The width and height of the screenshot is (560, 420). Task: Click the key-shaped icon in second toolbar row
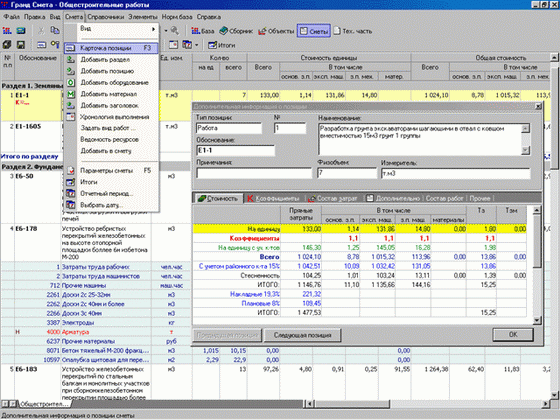click(x=55, y=45)
